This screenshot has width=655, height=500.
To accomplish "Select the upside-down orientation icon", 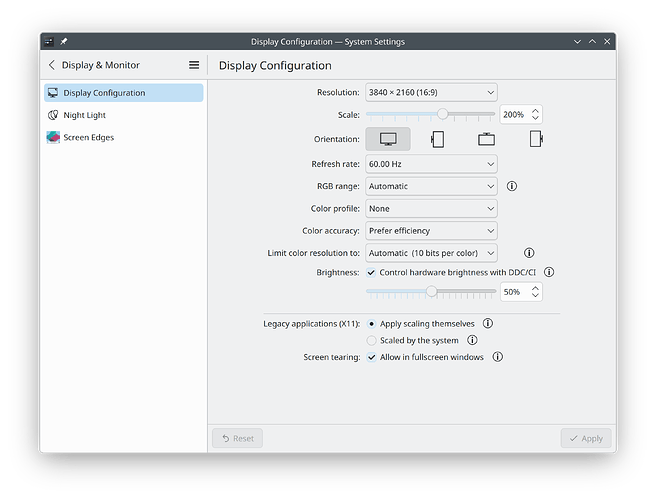I will click(486, 139).
